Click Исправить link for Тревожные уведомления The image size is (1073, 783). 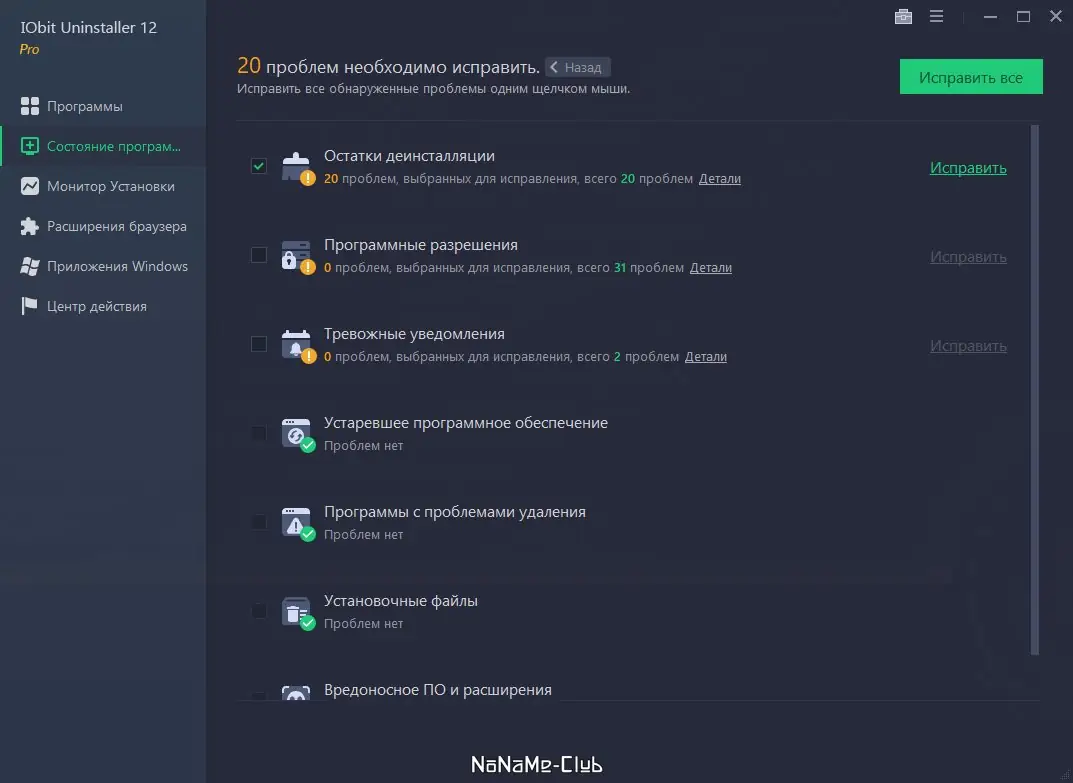[x=968, y=346]
